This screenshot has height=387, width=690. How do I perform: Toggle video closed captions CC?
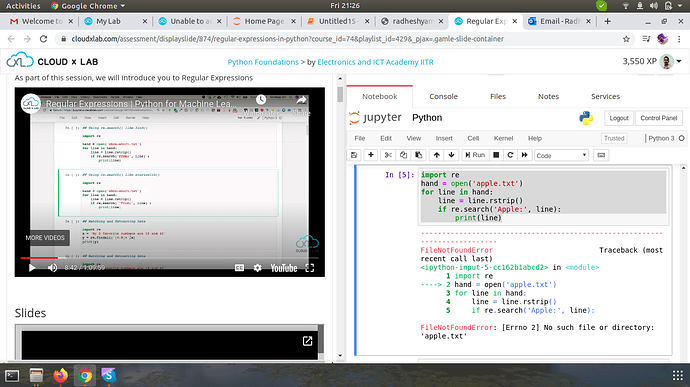[x=239, y=268]
